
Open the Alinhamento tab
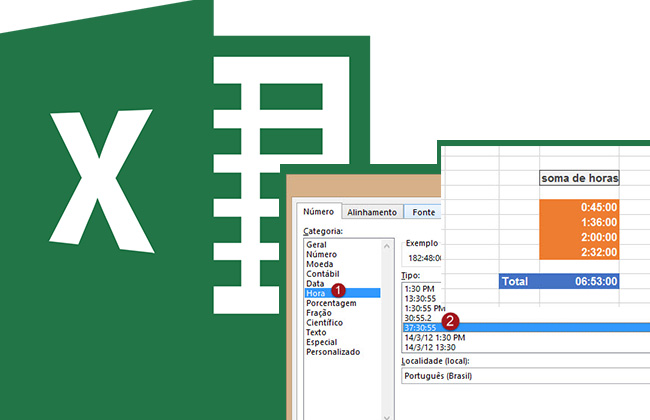tap(372, 212)
